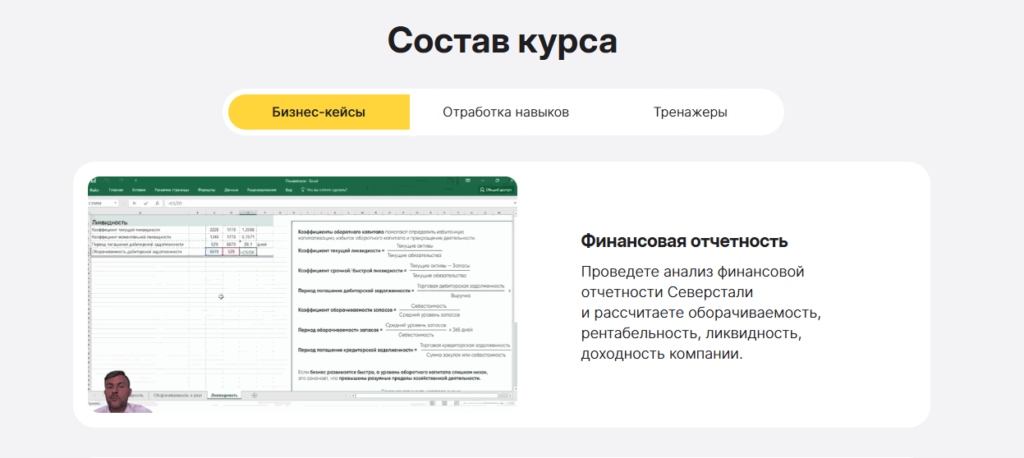This screenshot has height=458, width=1024.
Task: Open the Excel video preview thumbnail
Action: [303, 294]
